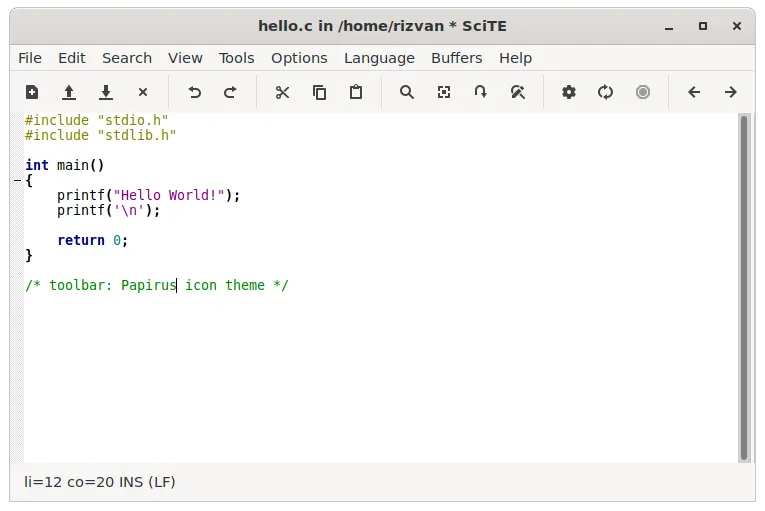Click the Copy toolbar icon
Screen dimensions: 765x511
click(x=319, y=92)
